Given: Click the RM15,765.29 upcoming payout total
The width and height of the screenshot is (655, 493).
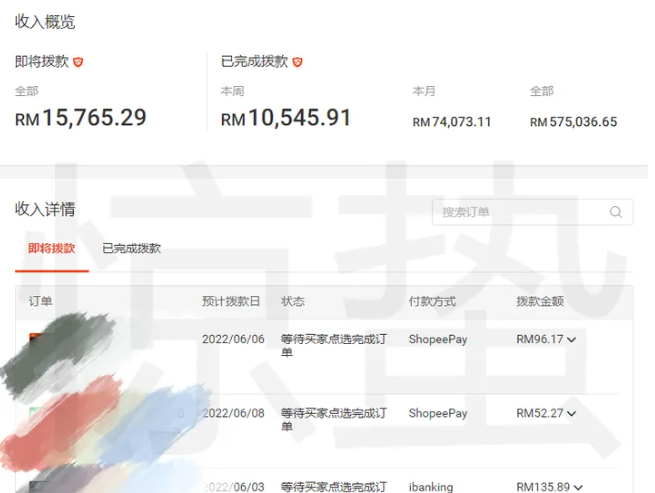Looking at the screenshot, I should [x=80, y=118].
